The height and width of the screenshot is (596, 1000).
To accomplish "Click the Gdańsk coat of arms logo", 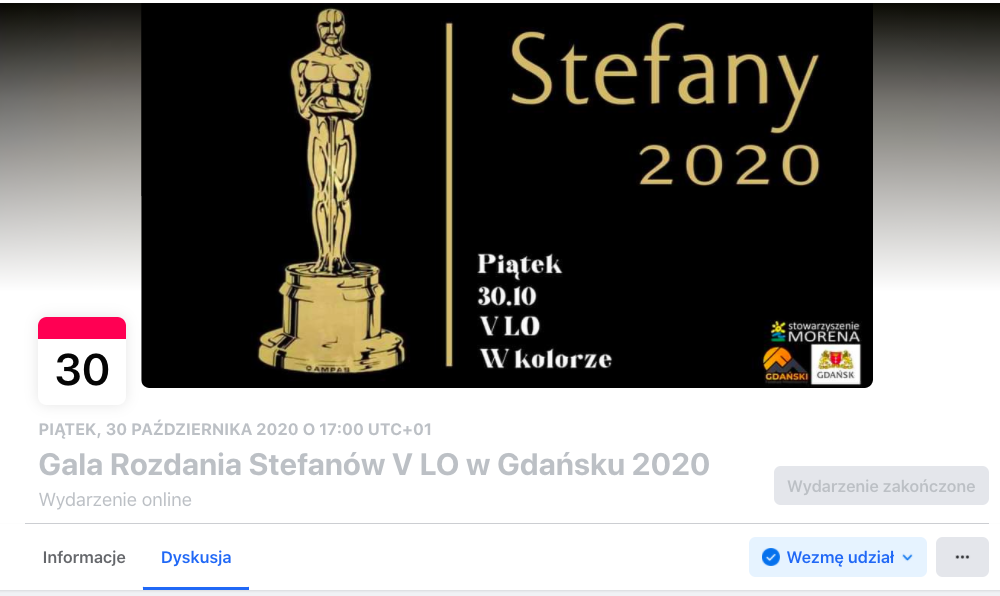I will pyautogui.click(x=835, y=365).
